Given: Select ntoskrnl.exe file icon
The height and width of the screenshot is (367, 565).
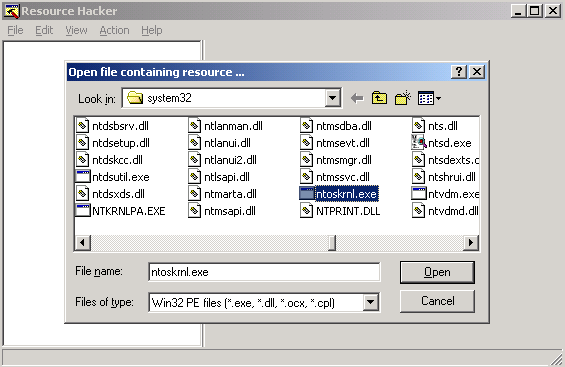Looking at the screenshot, I should coord(307,193).
